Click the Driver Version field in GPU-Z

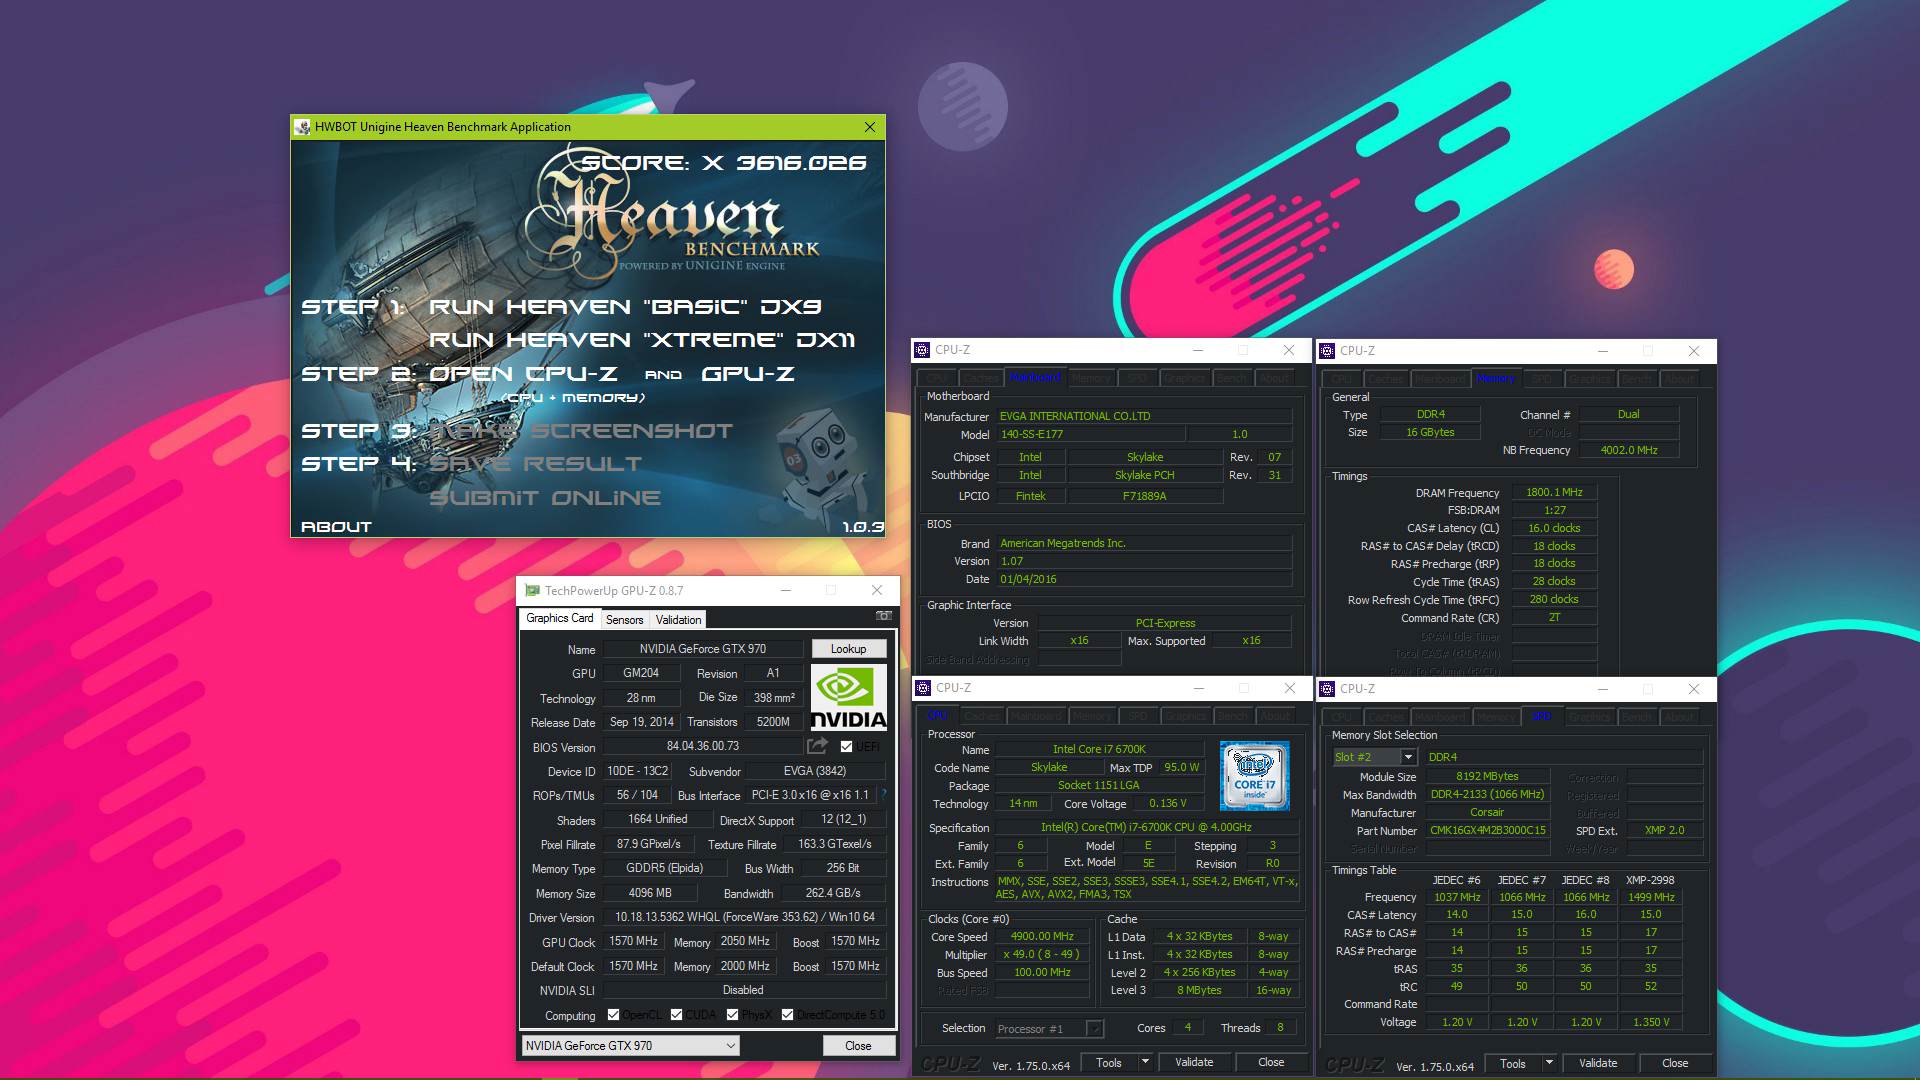click(x=745, y=917)
